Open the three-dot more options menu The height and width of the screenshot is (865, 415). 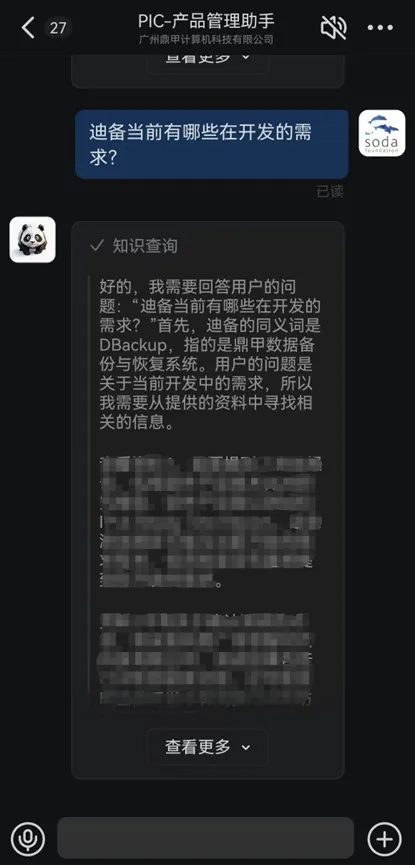(x=380, y=28)
